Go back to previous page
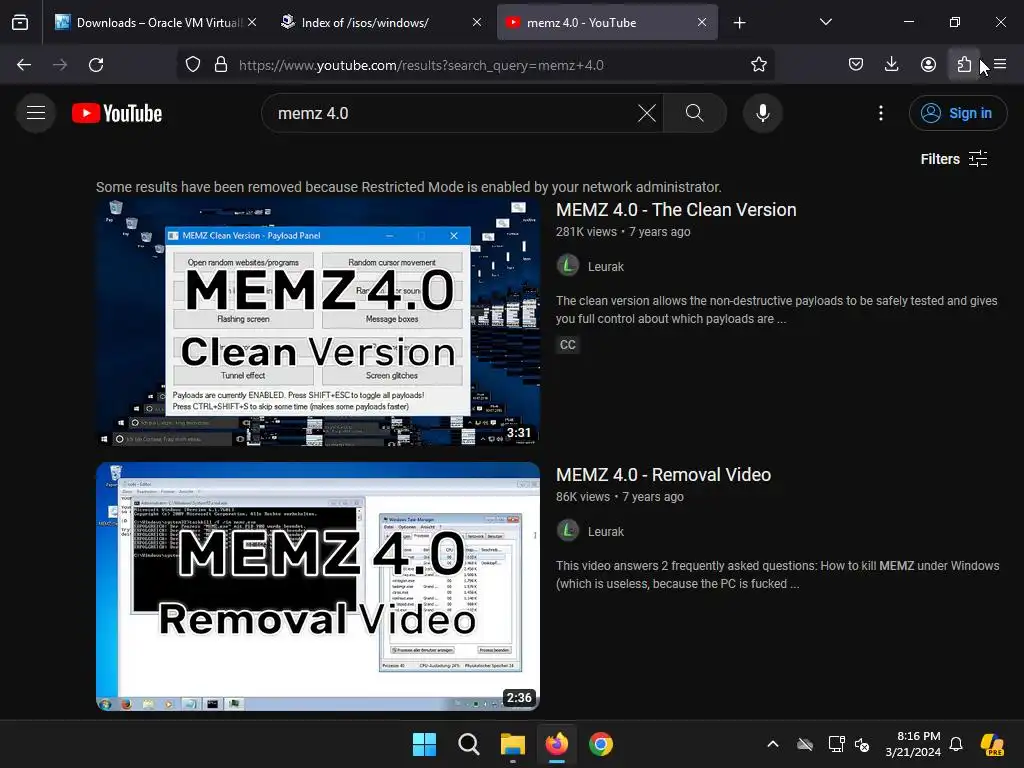 coord(24,65)
